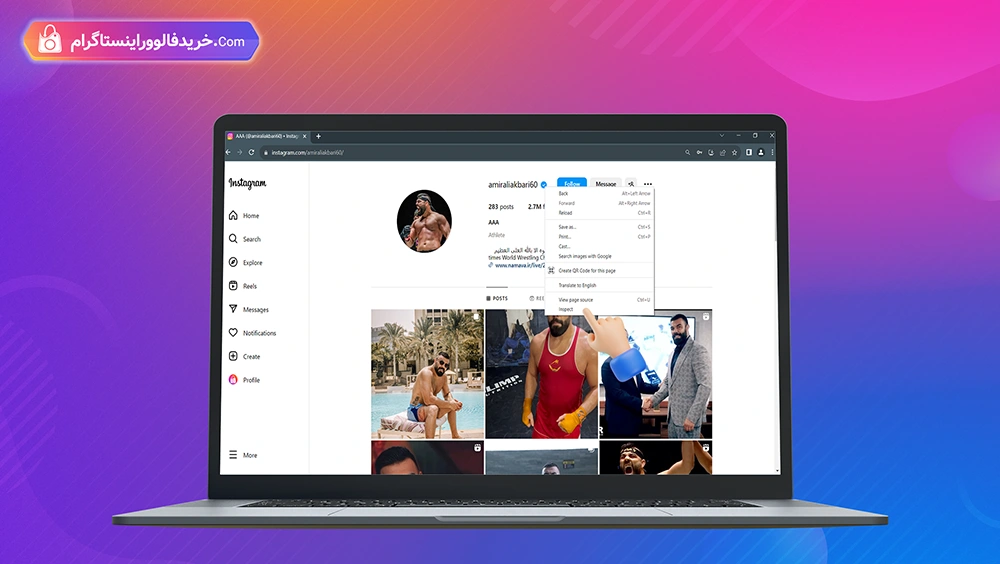The image size is (1000, 564).
Task: Click the browser reload icon
Action: coord(251,152)
